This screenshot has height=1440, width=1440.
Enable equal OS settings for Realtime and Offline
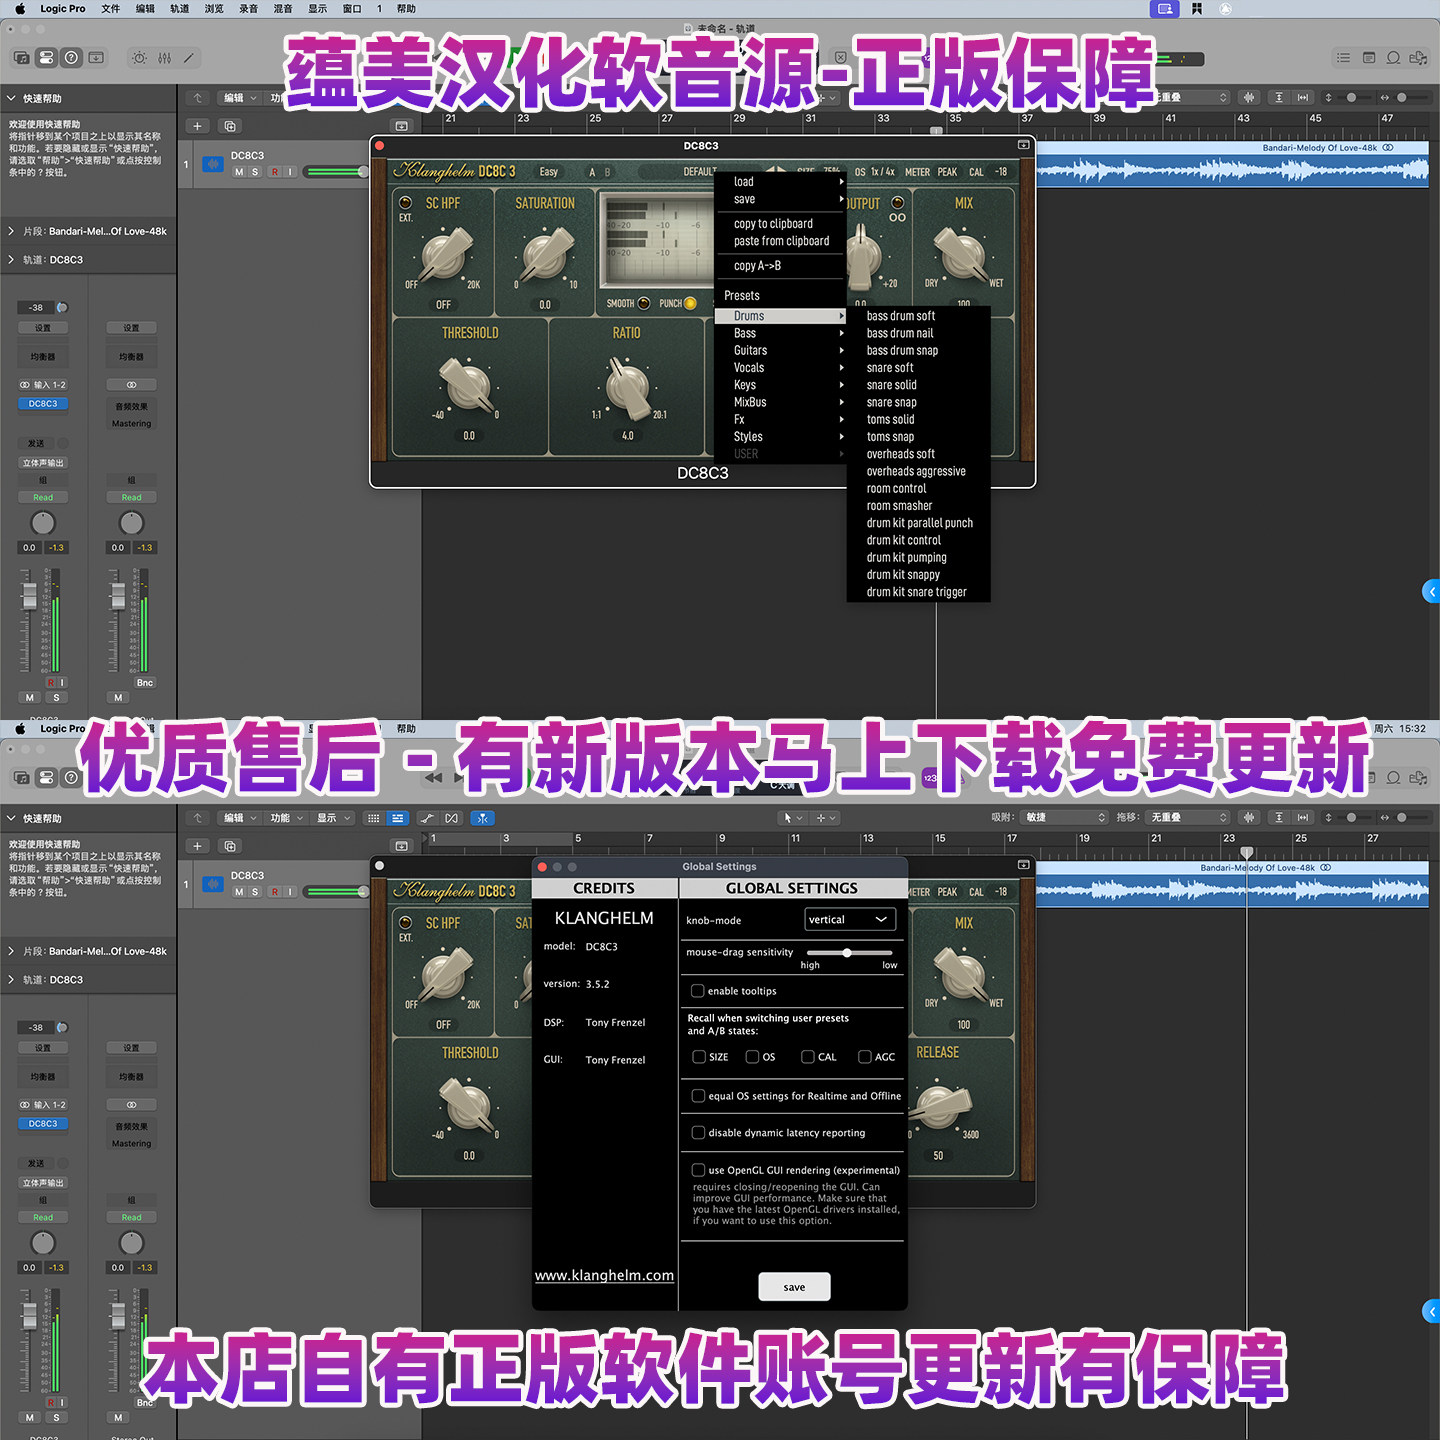coord(698,1096)
